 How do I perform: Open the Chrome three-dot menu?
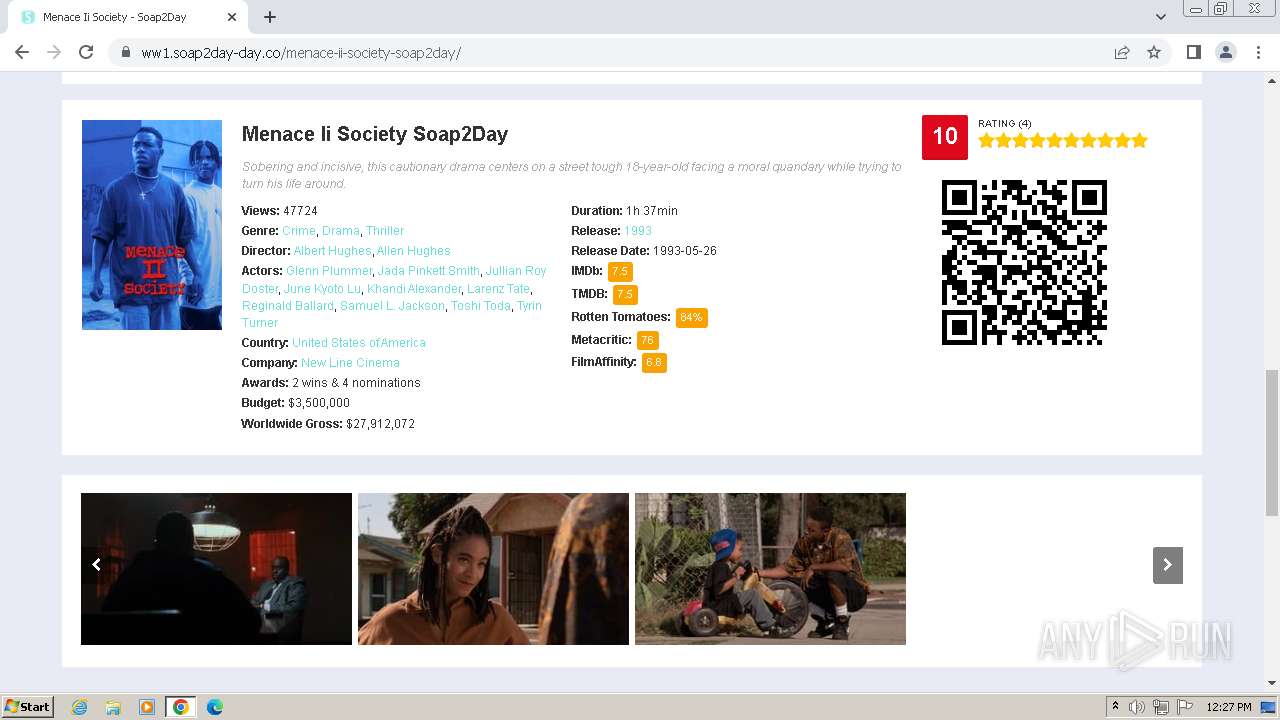point(1258,52)
